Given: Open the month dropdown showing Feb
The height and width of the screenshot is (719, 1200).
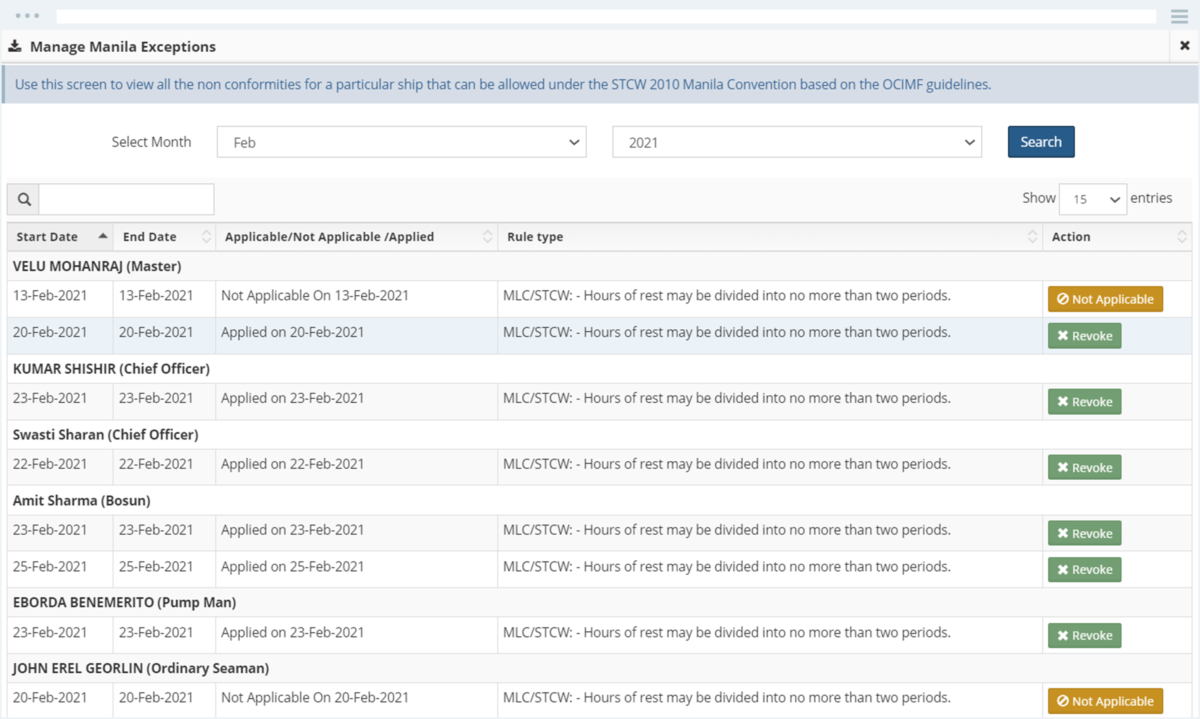Looking at the screenshot, I should [x=402, y=142].
